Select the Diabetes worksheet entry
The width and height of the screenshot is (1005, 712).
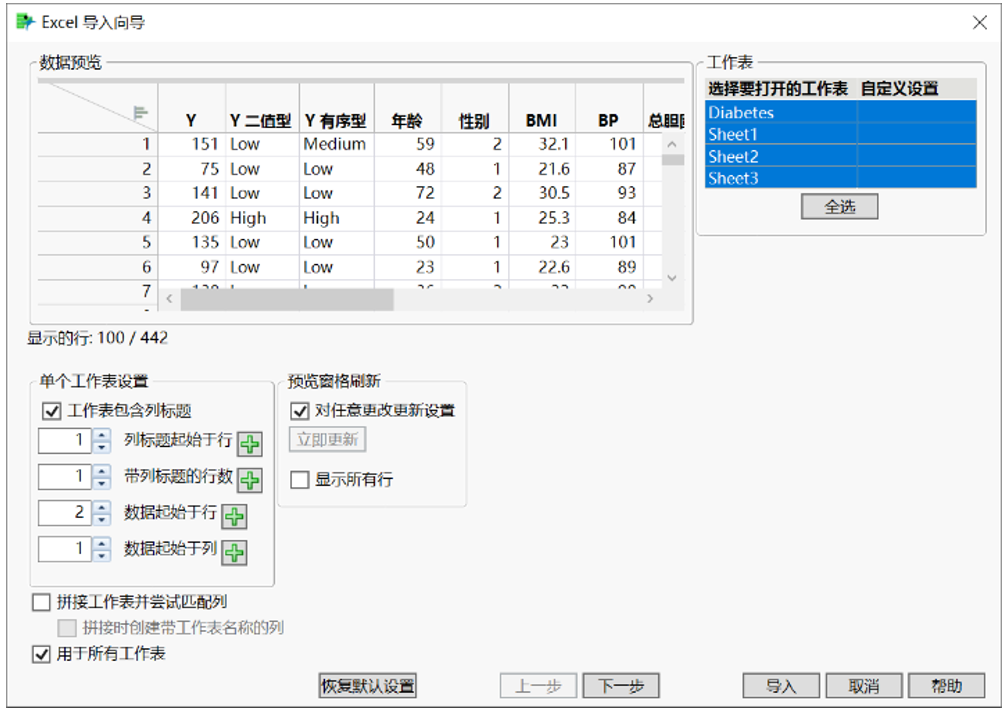740,113
